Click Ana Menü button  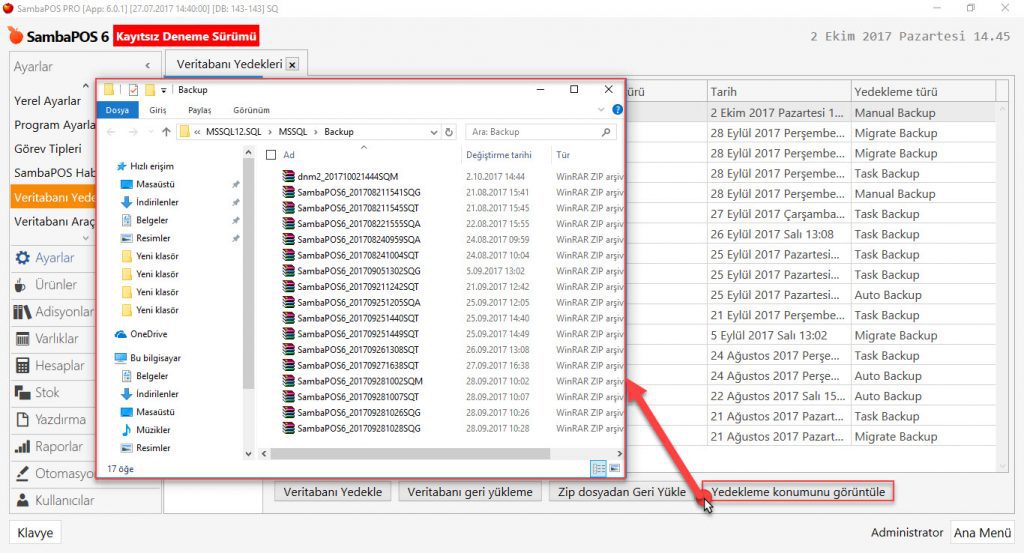982,533
